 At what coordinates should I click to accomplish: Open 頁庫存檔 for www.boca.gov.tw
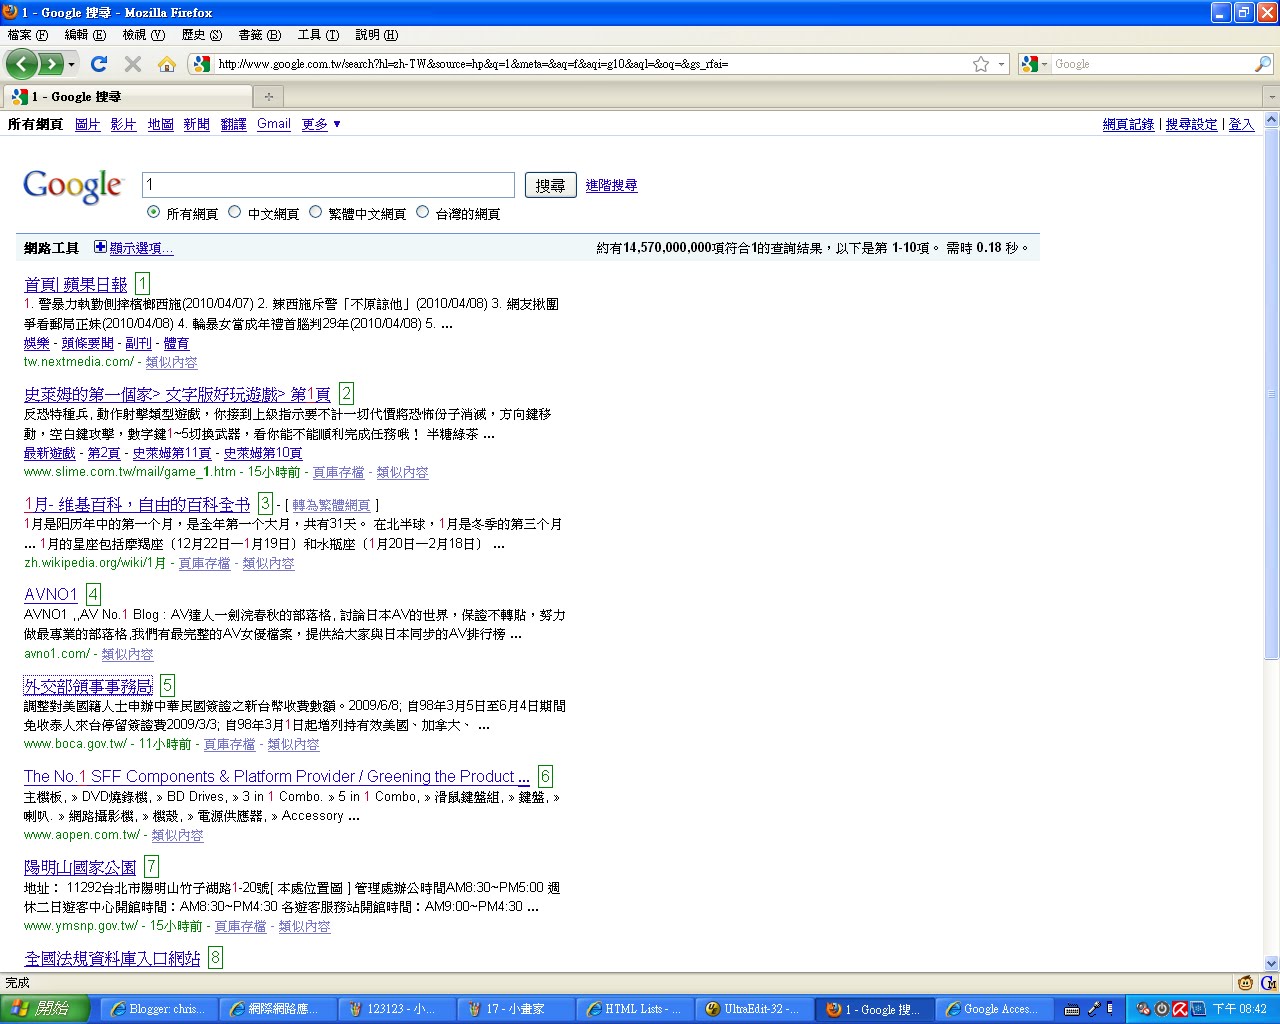pyautogui.click(x=229, y=744)
